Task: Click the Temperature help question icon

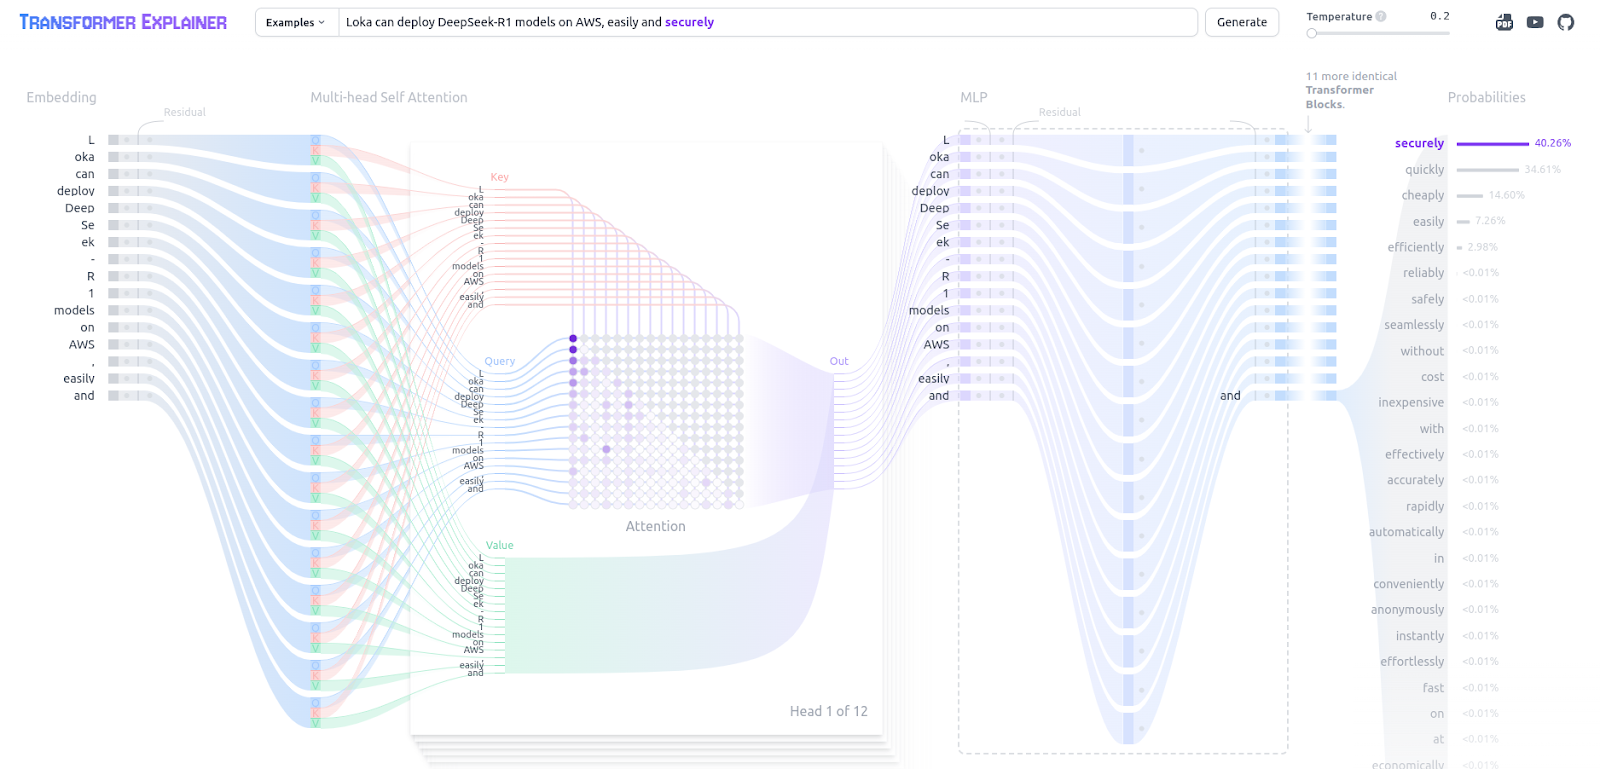Action: [x=1381, y=16]
